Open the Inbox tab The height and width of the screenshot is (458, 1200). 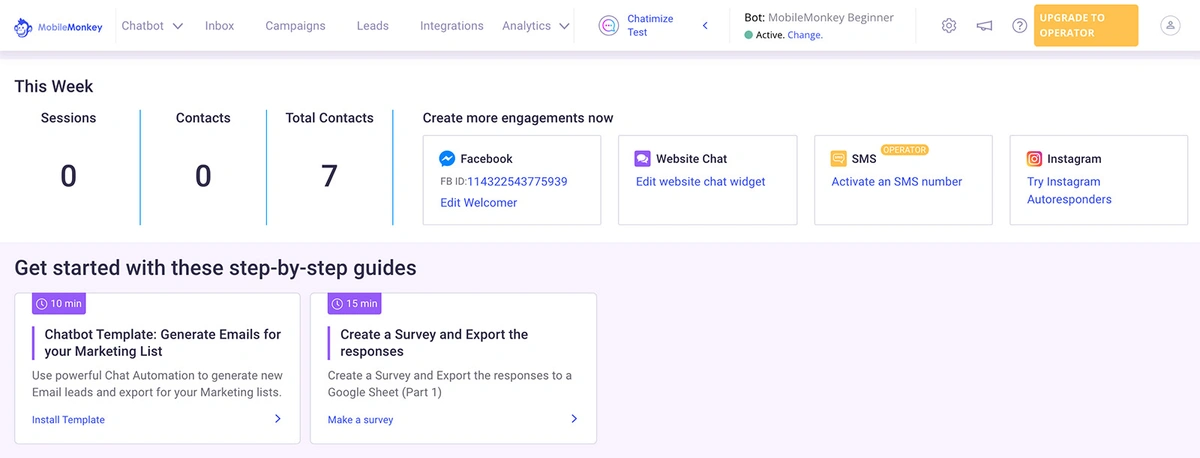pyautogui.click(x=219, y=26)
